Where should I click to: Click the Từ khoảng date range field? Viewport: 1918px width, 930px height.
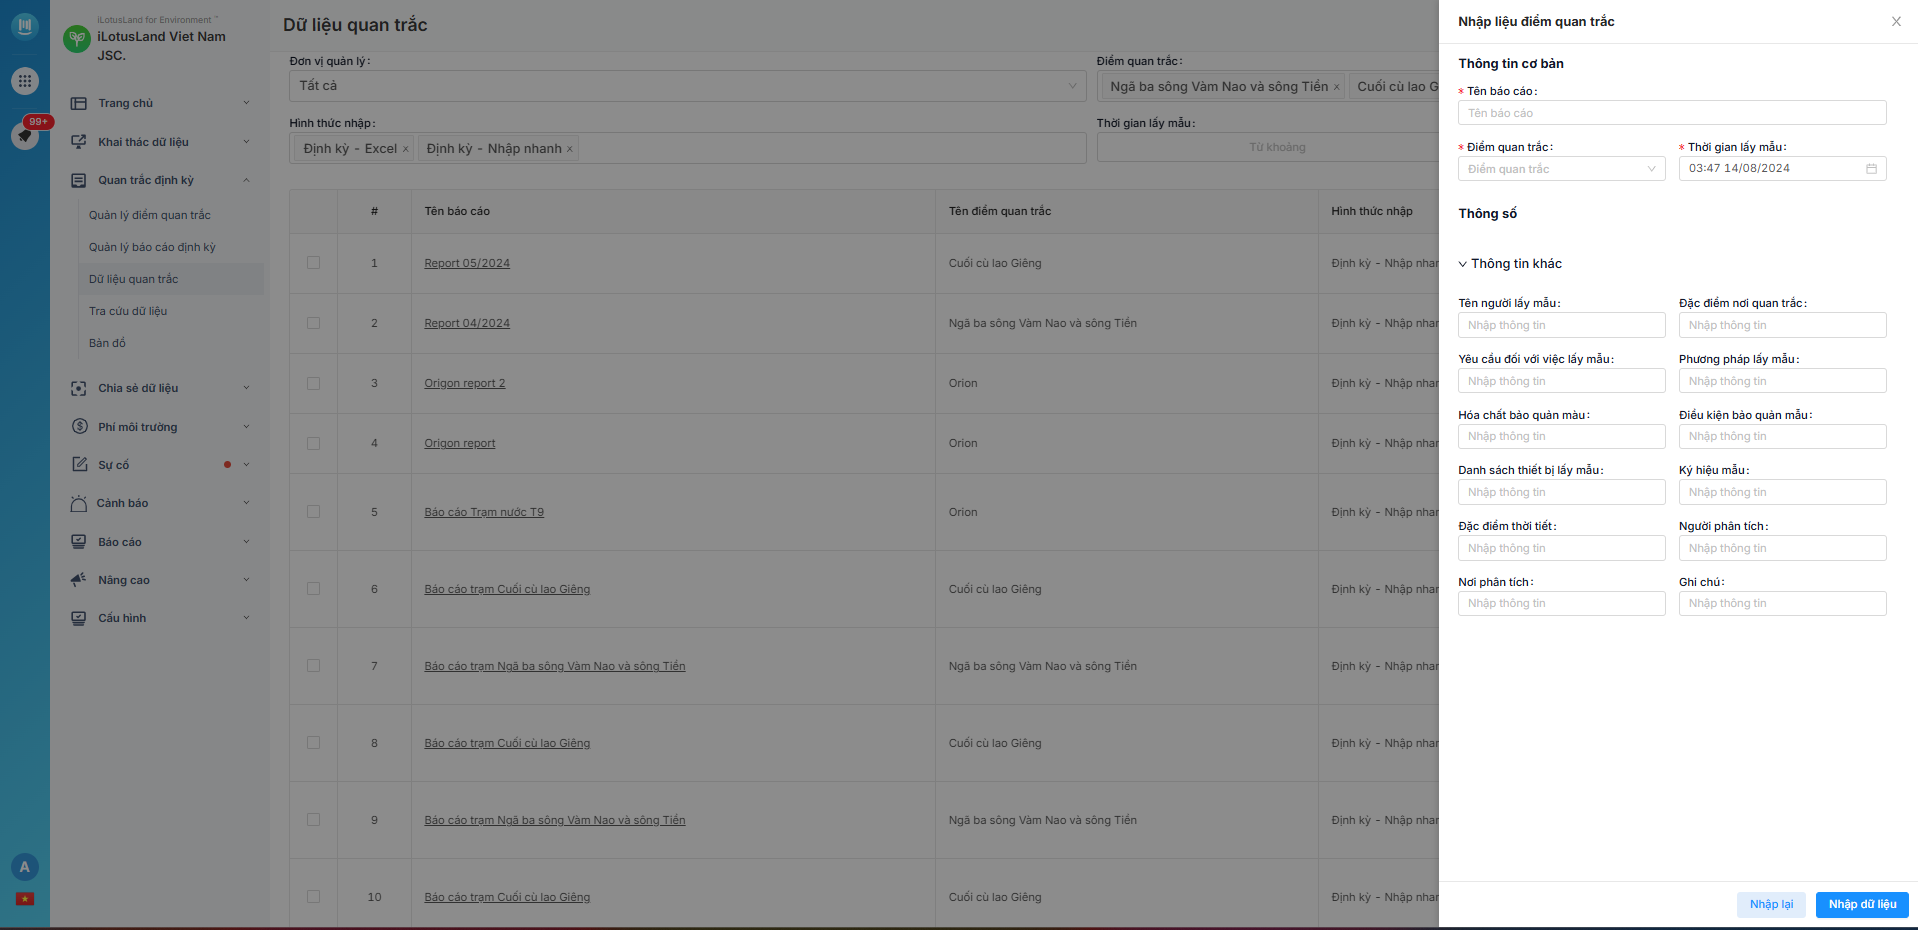click(1277, 147)
